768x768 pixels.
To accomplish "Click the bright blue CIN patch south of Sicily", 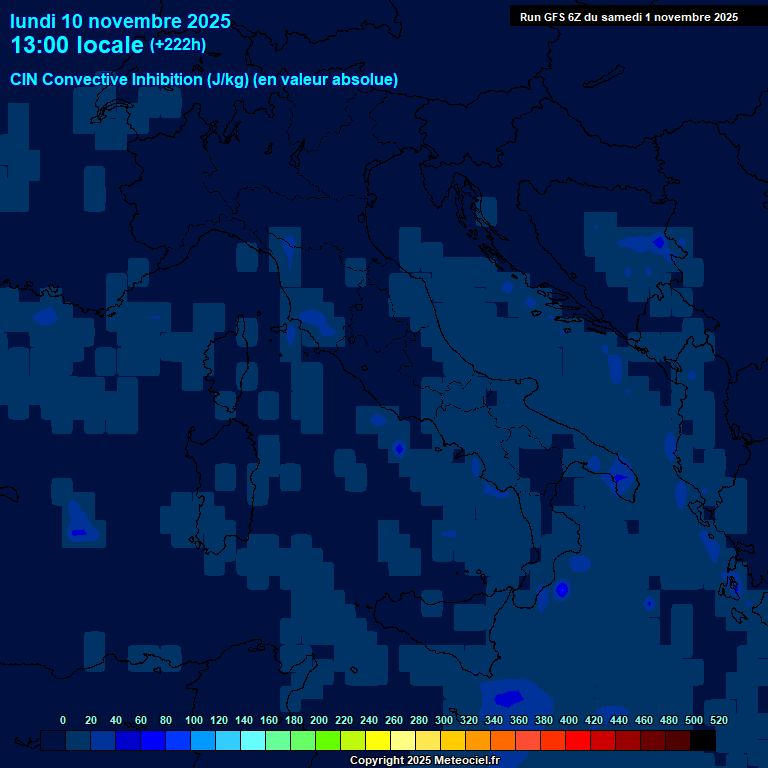I will [x=510, y=696].
